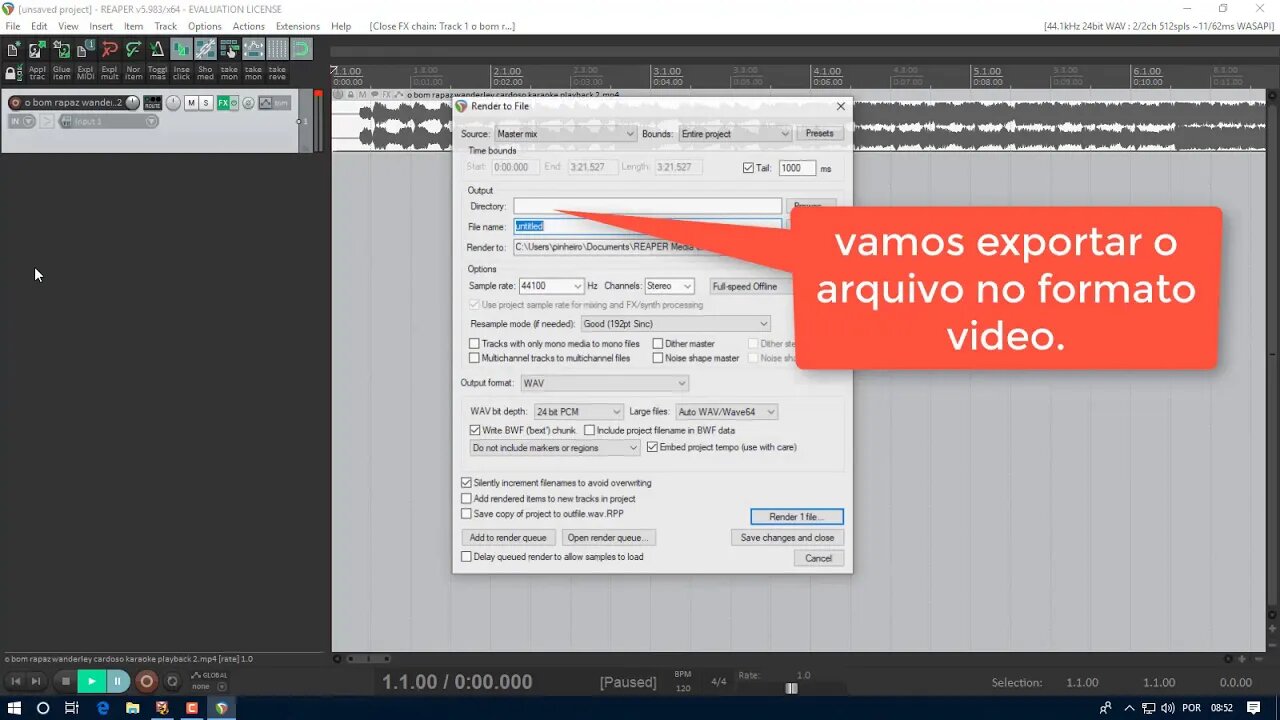This screenshot has width=1280, height=720.
Task: Toggle Embed project tempo checkbox
Action: pos(653,447)
